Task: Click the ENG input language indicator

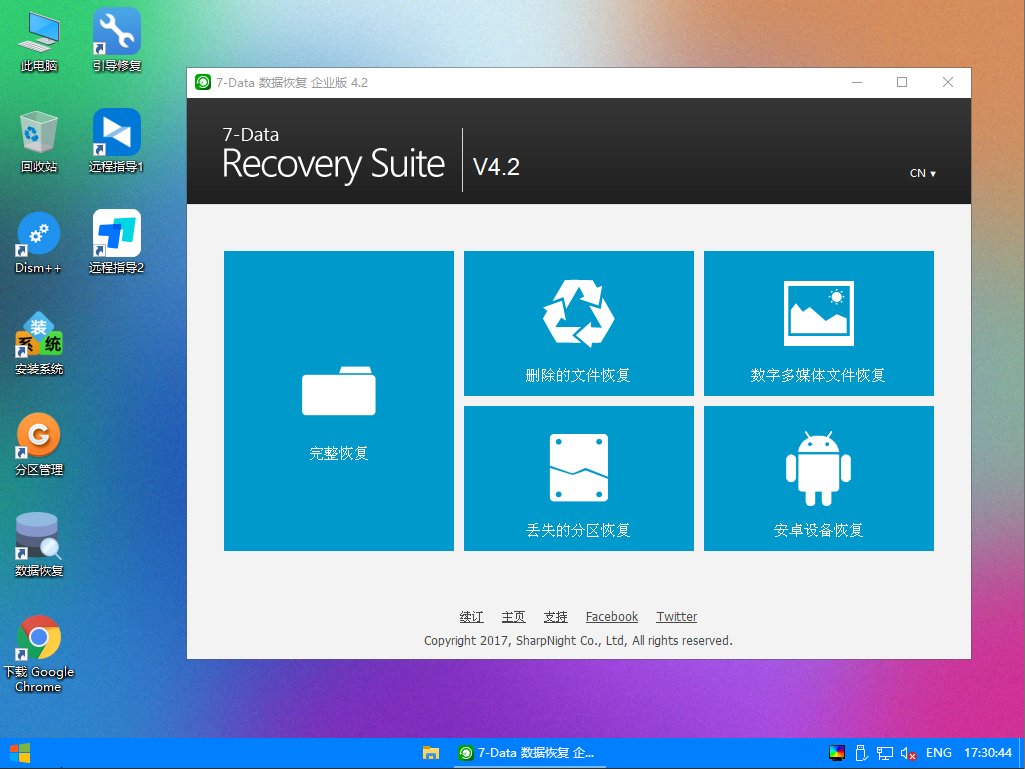Action: point(939,753)
